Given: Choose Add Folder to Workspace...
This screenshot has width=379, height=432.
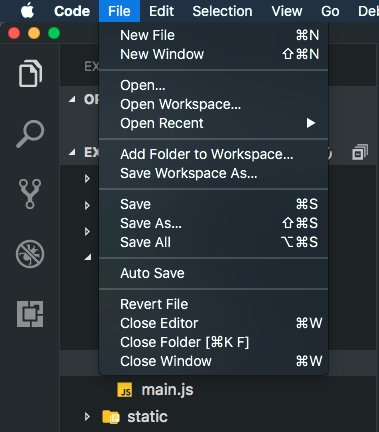Looking at the screenshot, I should click(214, 154).
